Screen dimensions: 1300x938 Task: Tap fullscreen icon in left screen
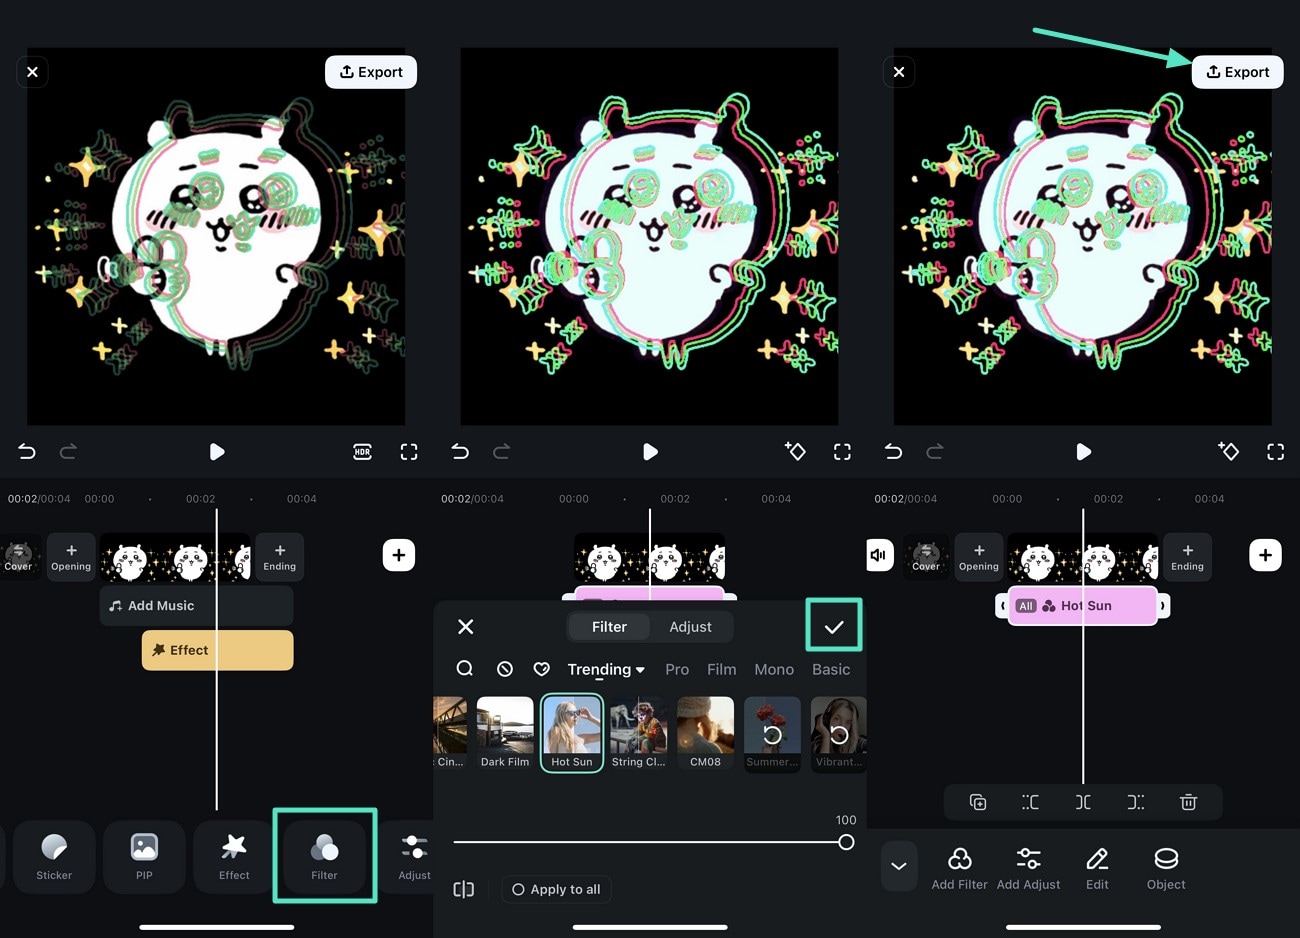click(x=409, y=452)
